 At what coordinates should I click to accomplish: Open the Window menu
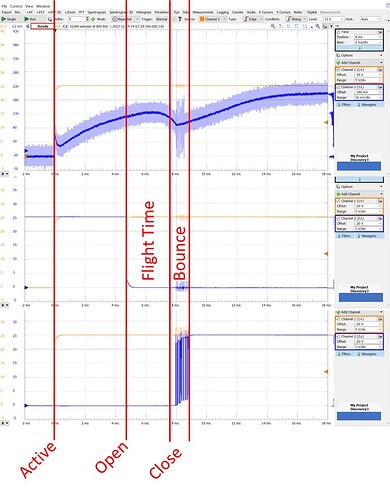click(43, 6)
